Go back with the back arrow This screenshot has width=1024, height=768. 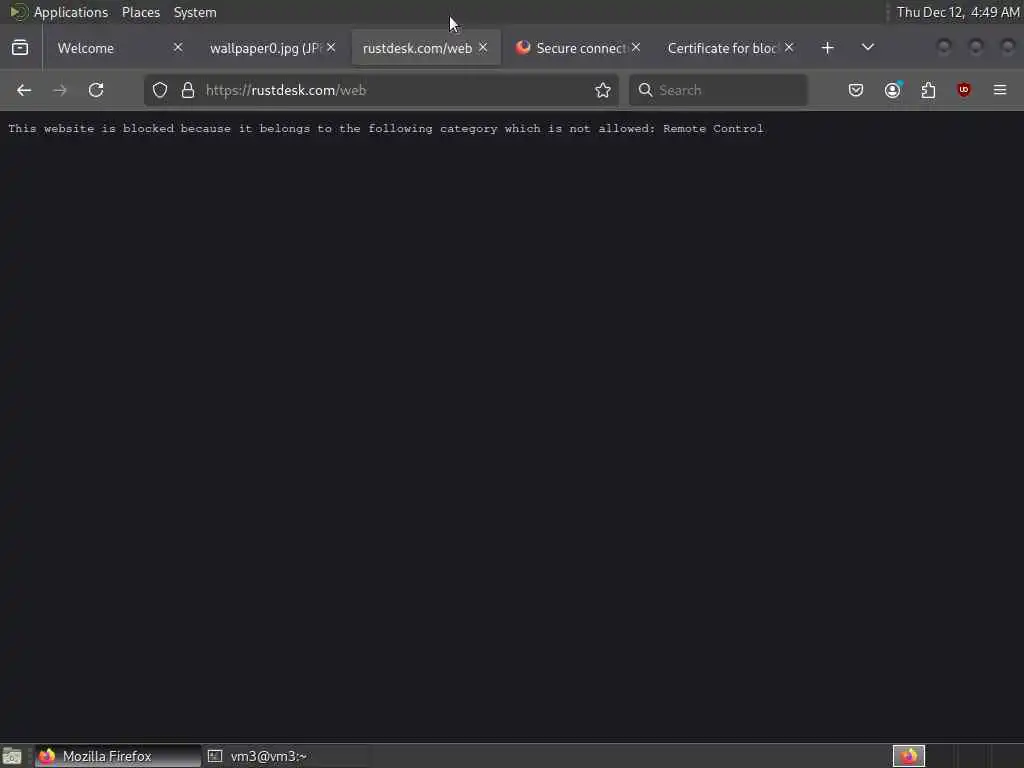24,90
